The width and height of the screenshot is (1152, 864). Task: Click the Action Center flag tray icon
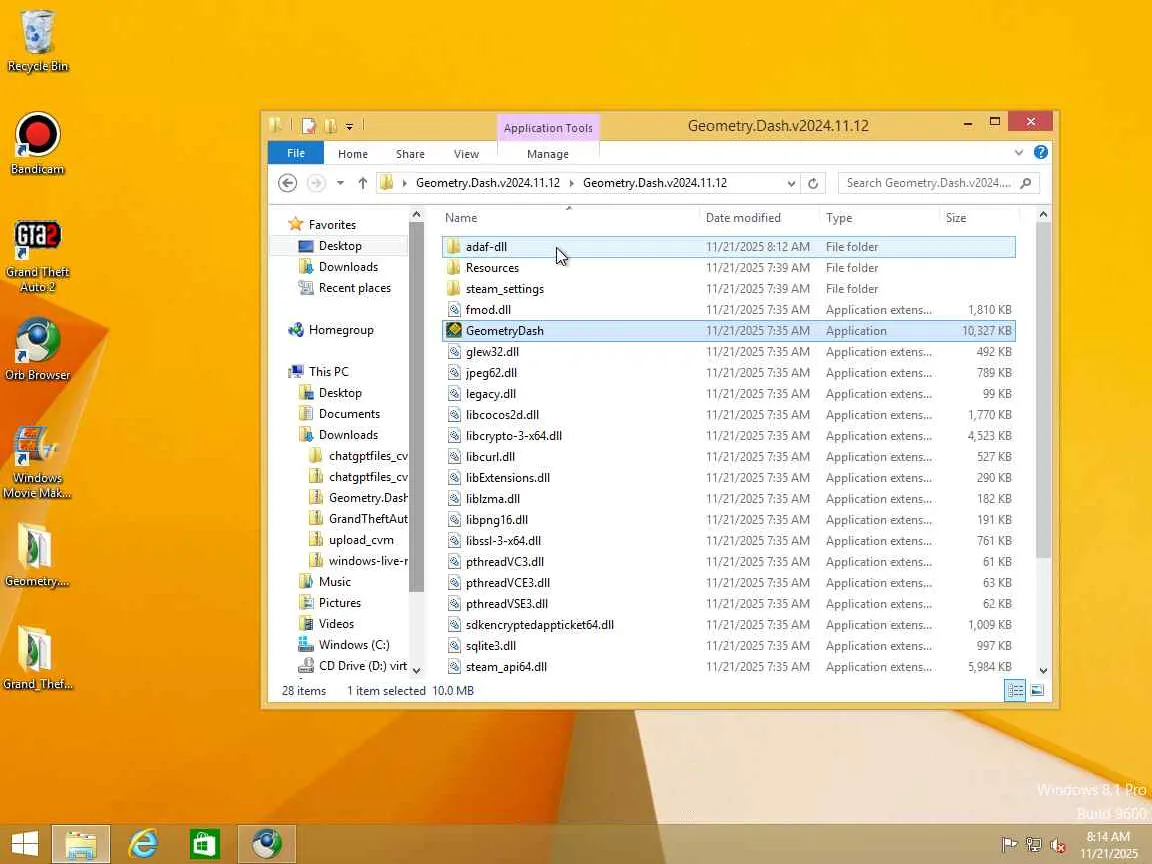point(1009,845)
